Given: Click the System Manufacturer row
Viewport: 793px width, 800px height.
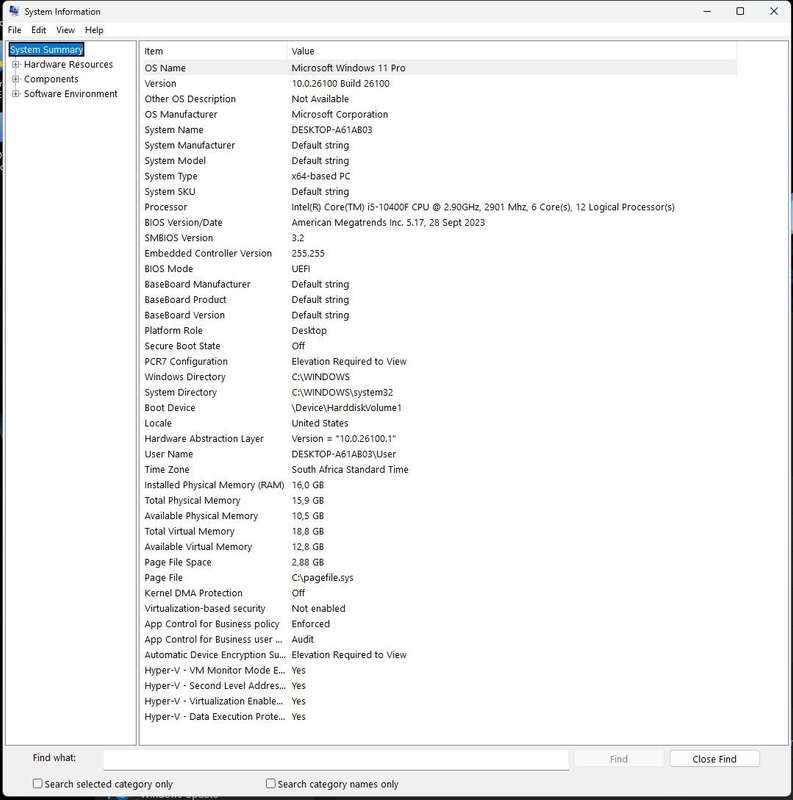Looking at the screenshot, I should [x=439, y=145].
